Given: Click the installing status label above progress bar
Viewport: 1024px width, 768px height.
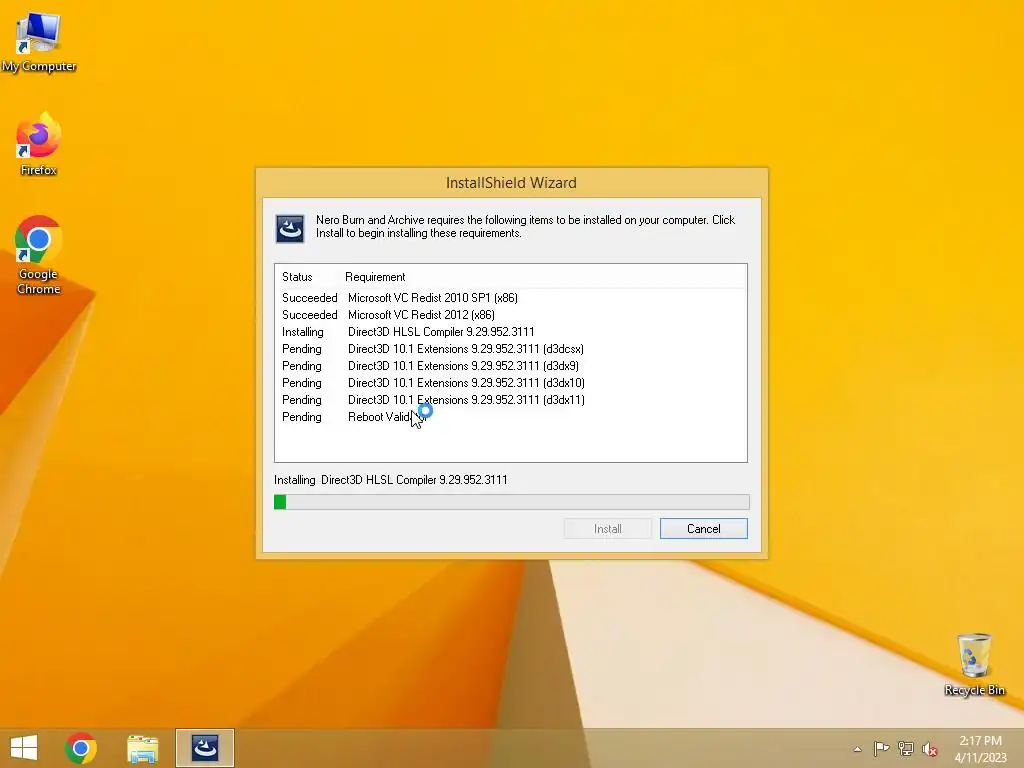Looking at the screenshot, I should tap(391, 480).
